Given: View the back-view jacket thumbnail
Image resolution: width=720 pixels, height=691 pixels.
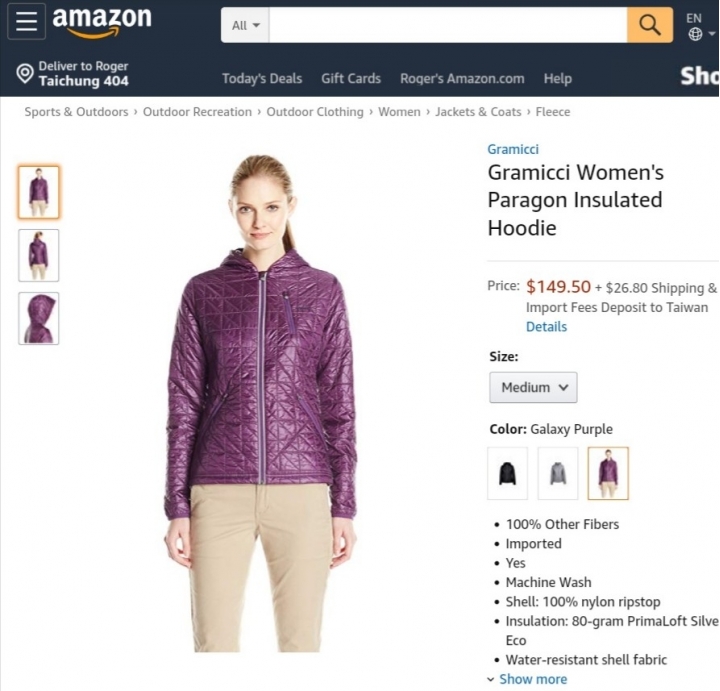Looking at the screenshot, I should [39, 255].
